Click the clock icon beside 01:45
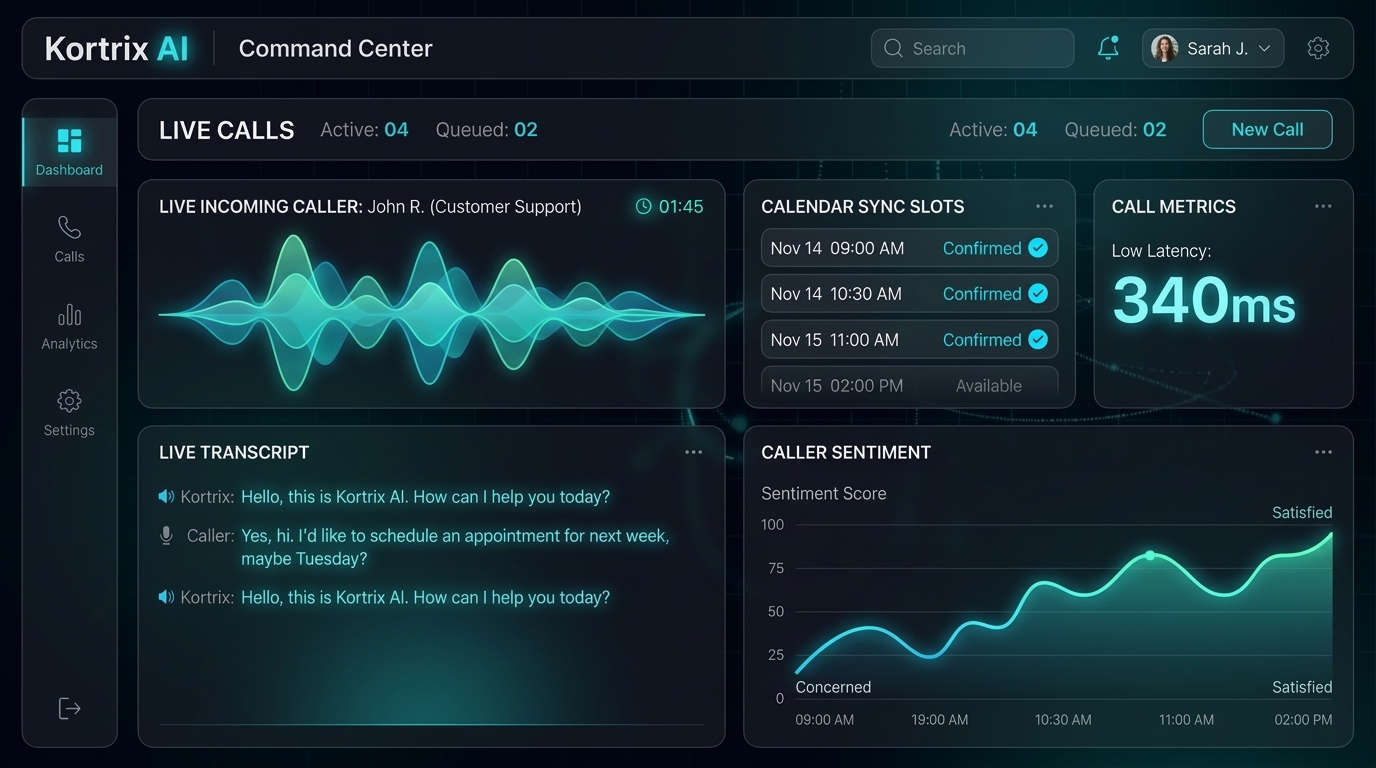1376x768 pixels. [x=644, y=206]
